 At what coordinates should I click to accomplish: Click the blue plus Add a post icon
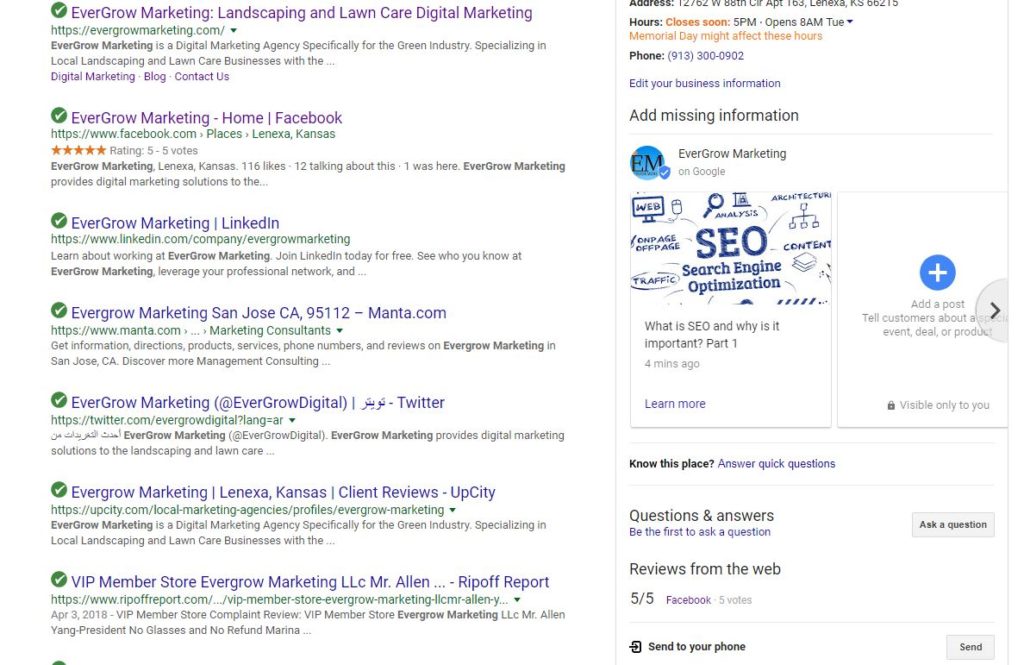937,272
